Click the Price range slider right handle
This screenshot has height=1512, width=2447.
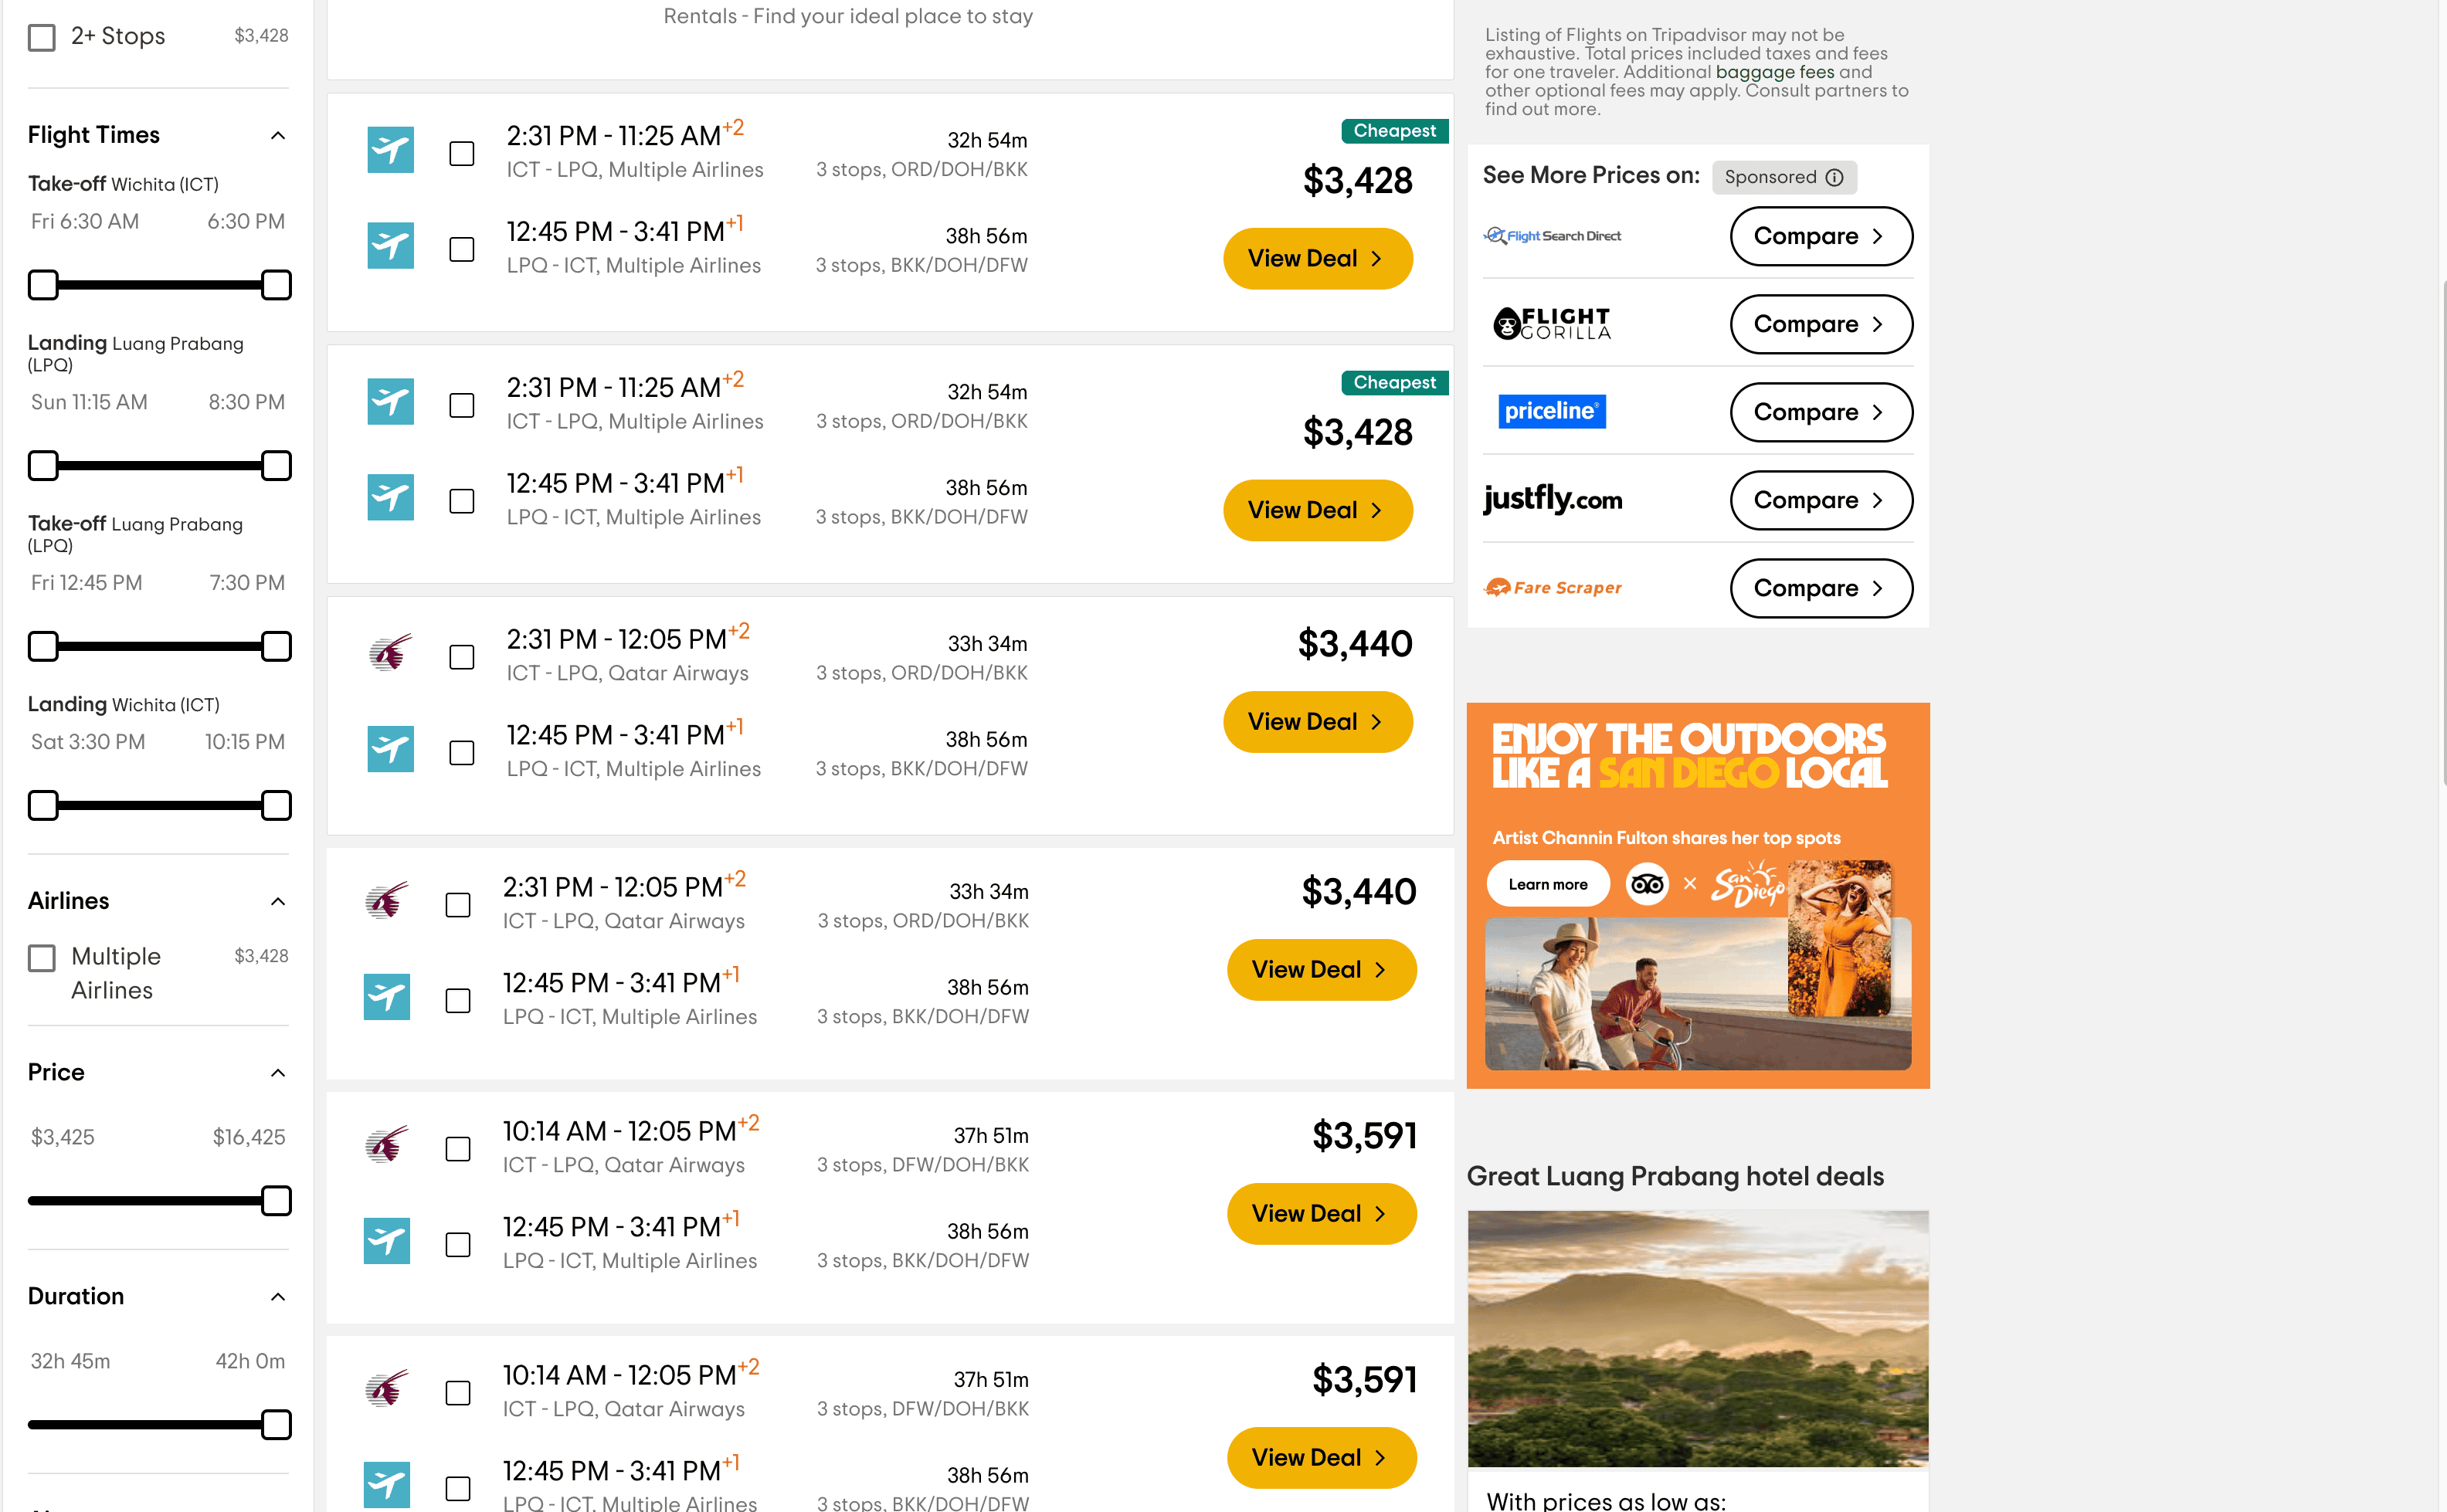pyautogui.click(x=276, y=1200)
